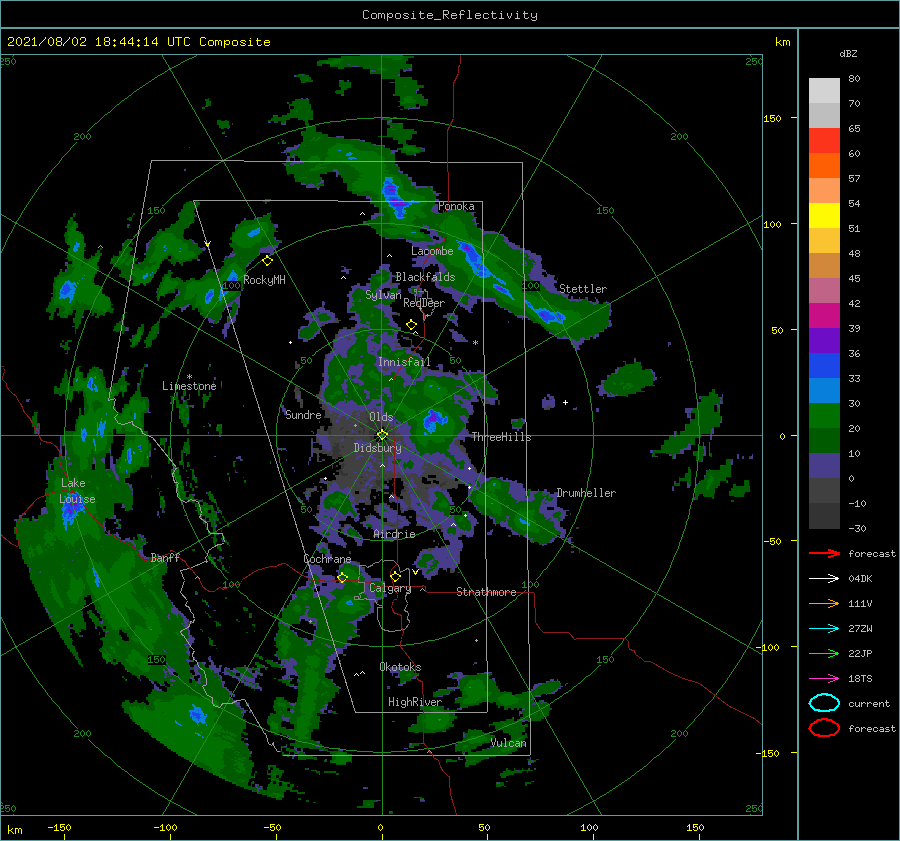This screenshot has width=900, height=841.
Task: Pick the magenta 39-42 dBZ swatch
Action: point(824,316)
